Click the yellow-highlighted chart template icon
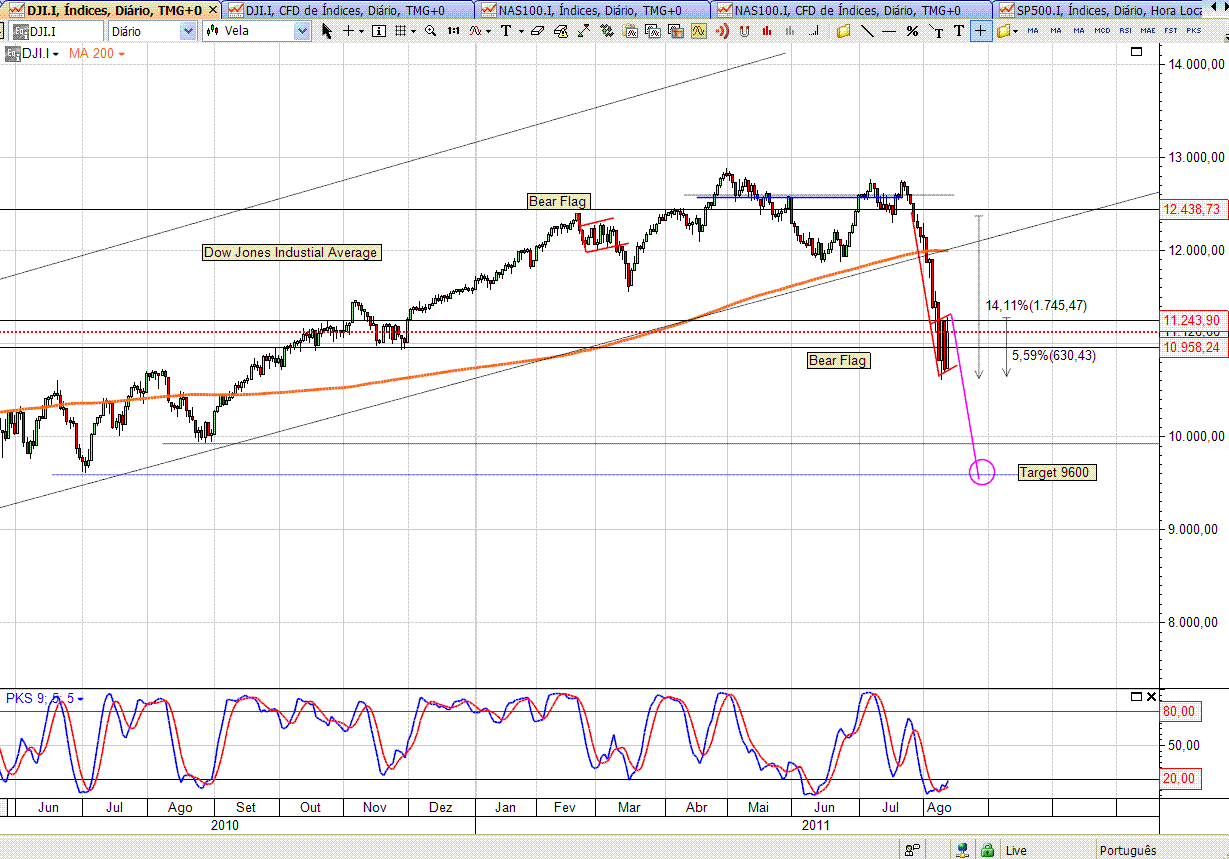 point(698,31)
